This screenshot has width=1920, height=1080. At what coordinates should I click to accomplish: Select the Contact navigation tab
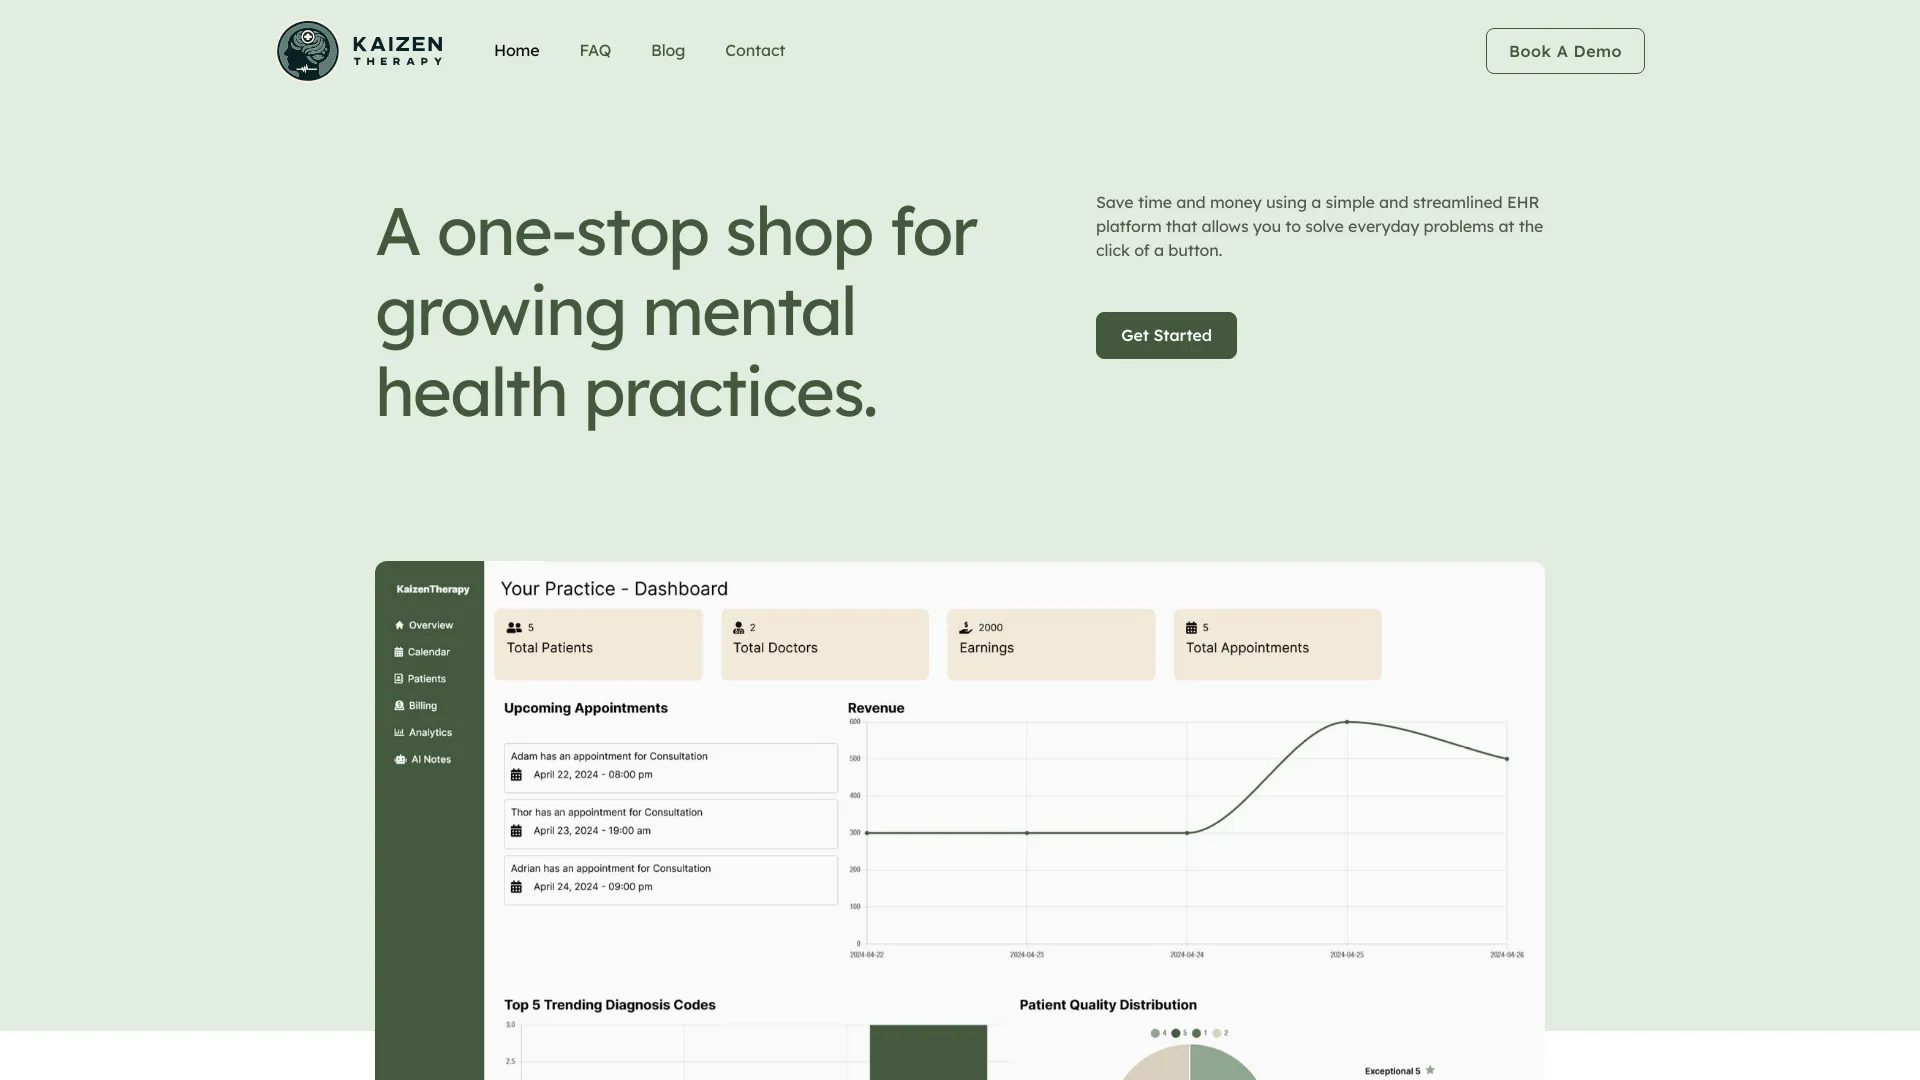click(x=754, y=50)
